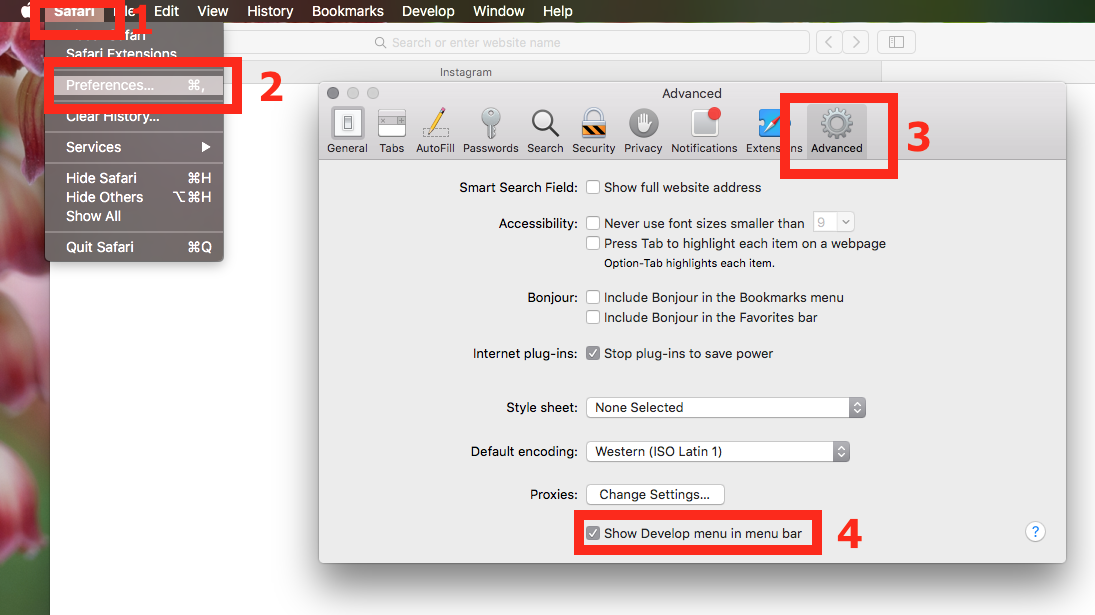
Task: Open the Privacy preferences pane
Action: coord(643,131)
